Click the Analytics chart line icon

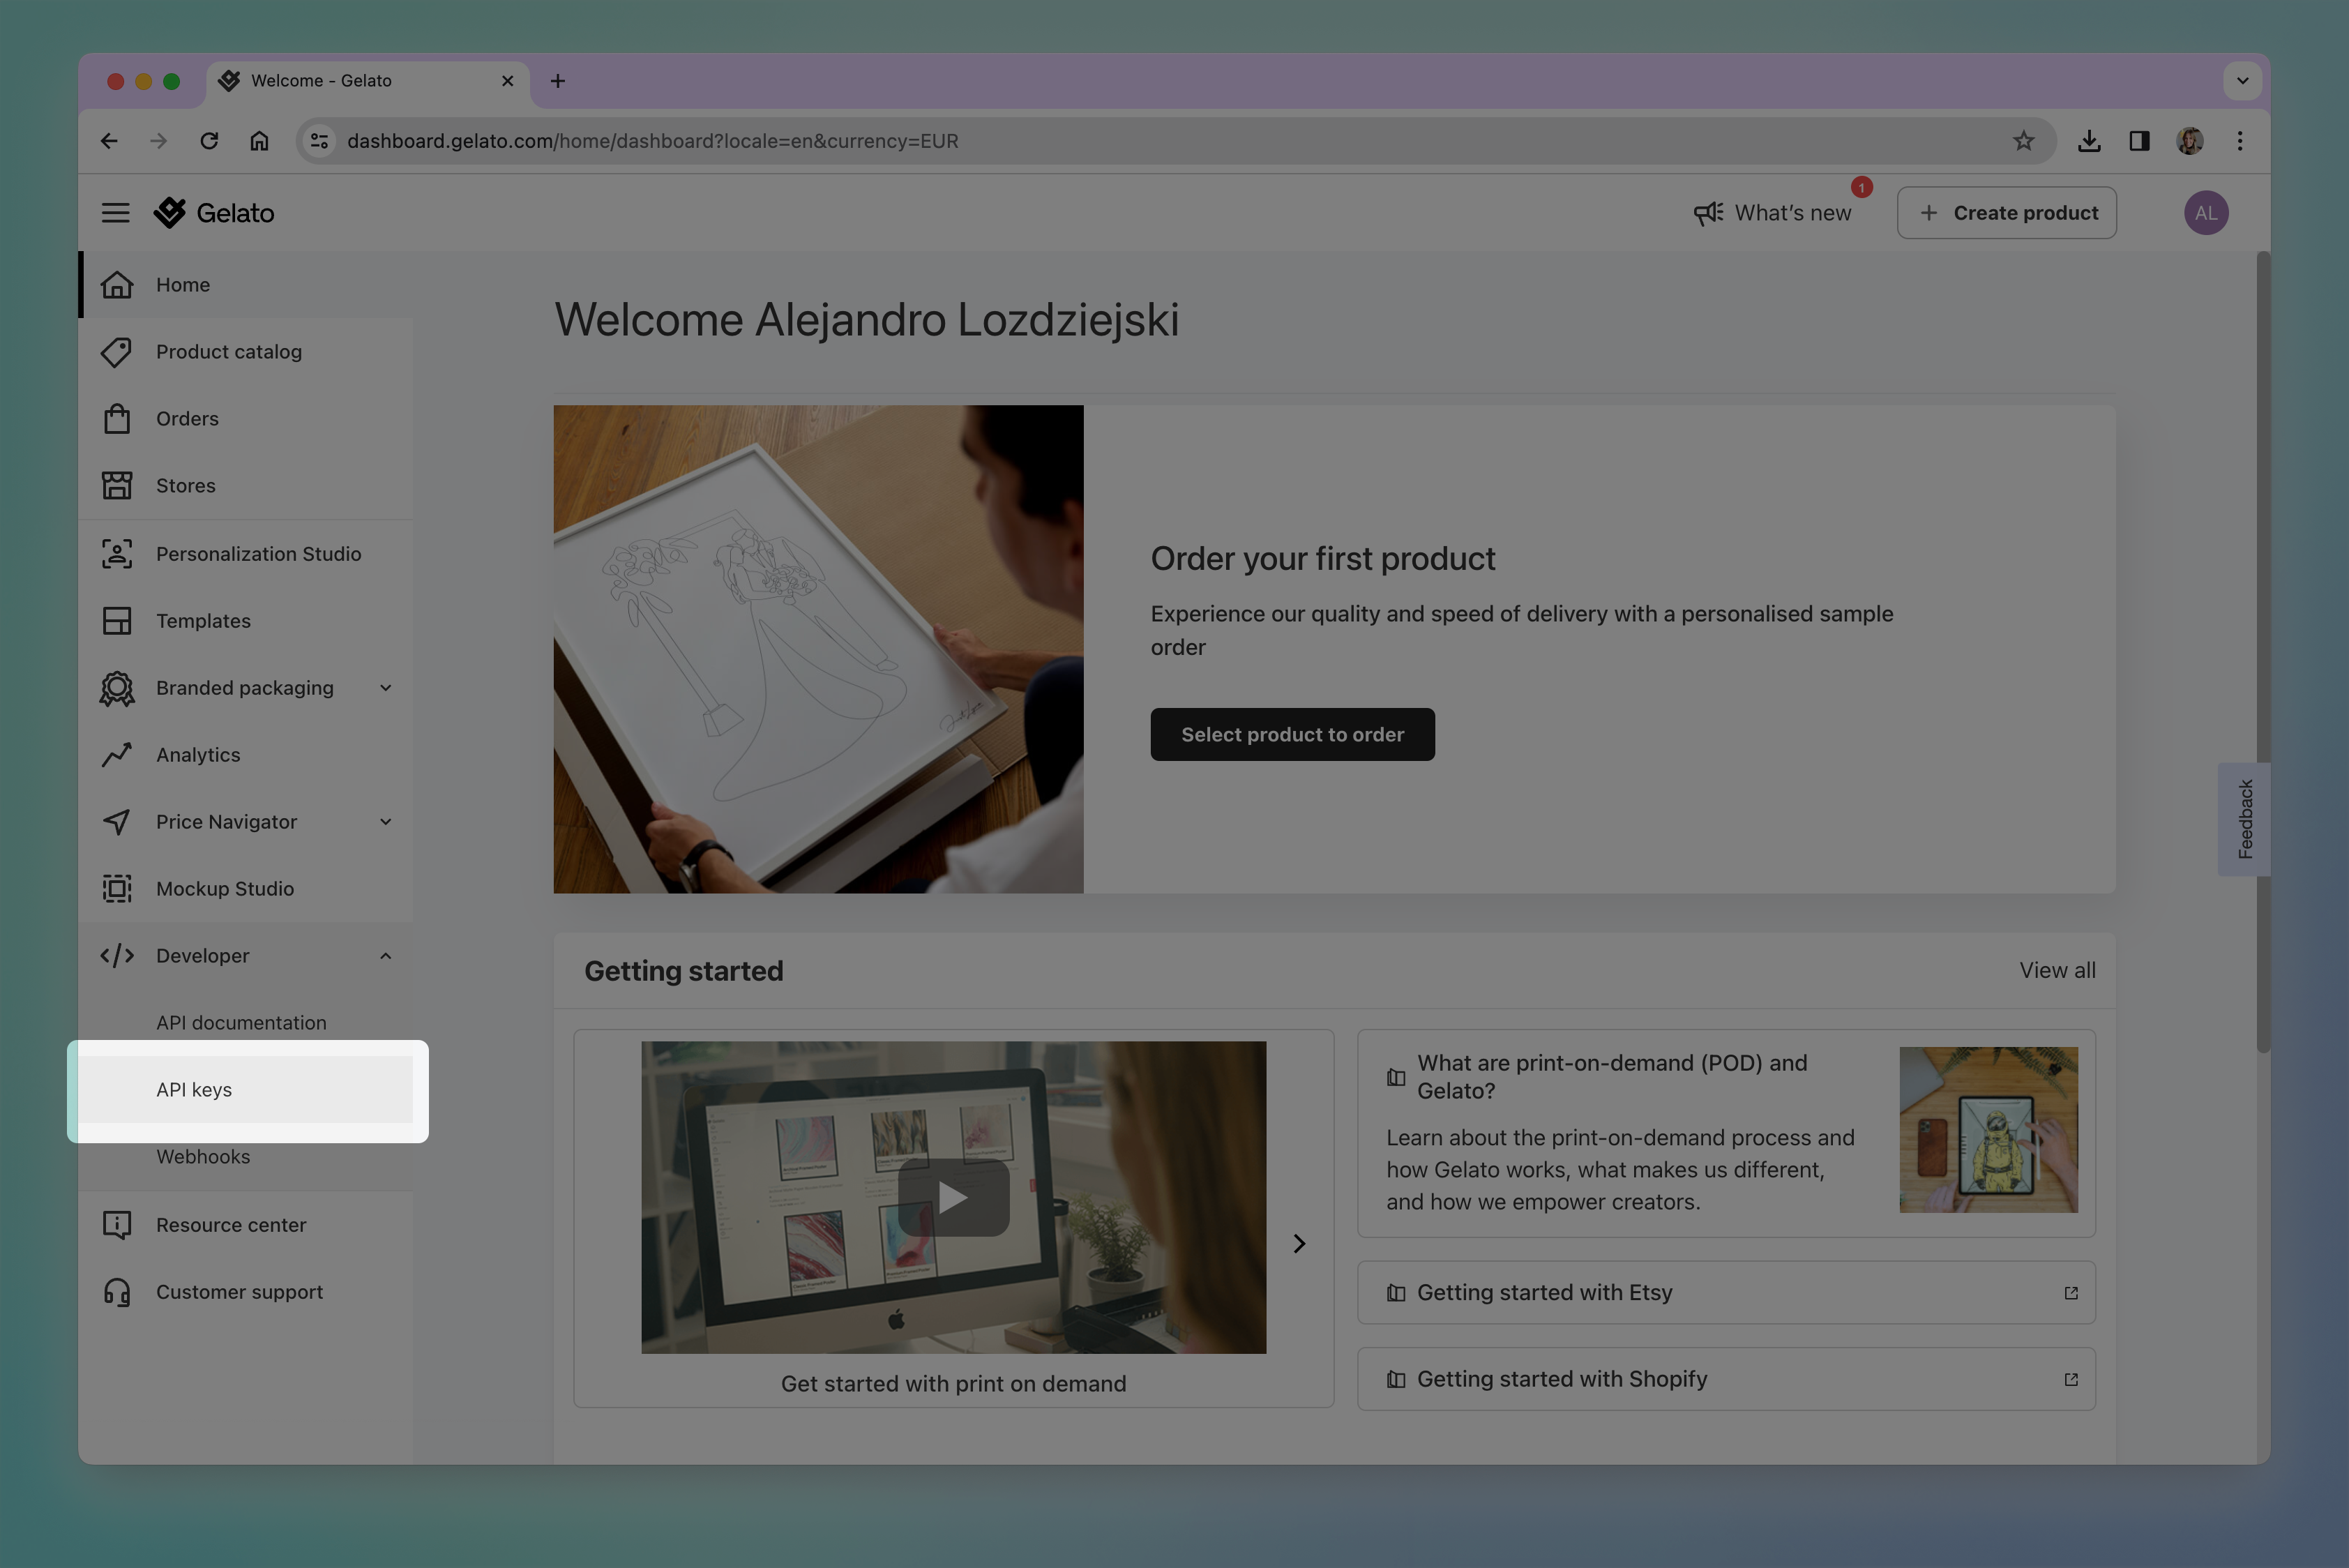117,755
